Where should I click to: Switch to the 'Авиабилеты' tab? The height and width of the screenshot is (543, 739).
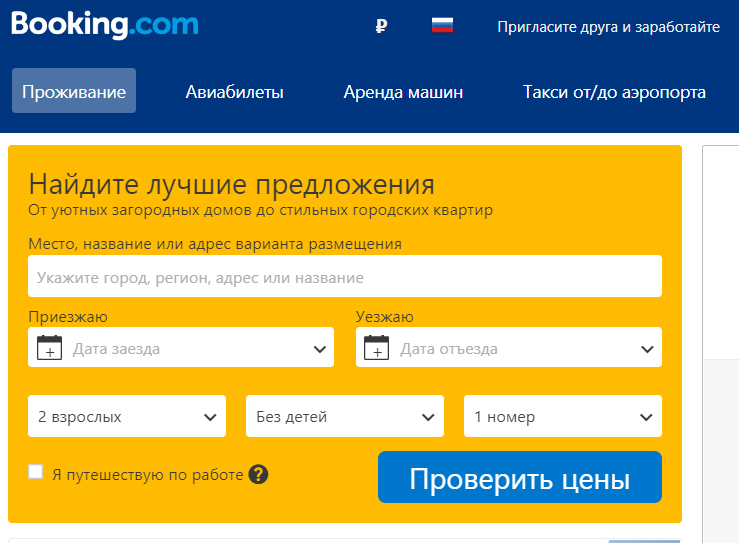235,92
